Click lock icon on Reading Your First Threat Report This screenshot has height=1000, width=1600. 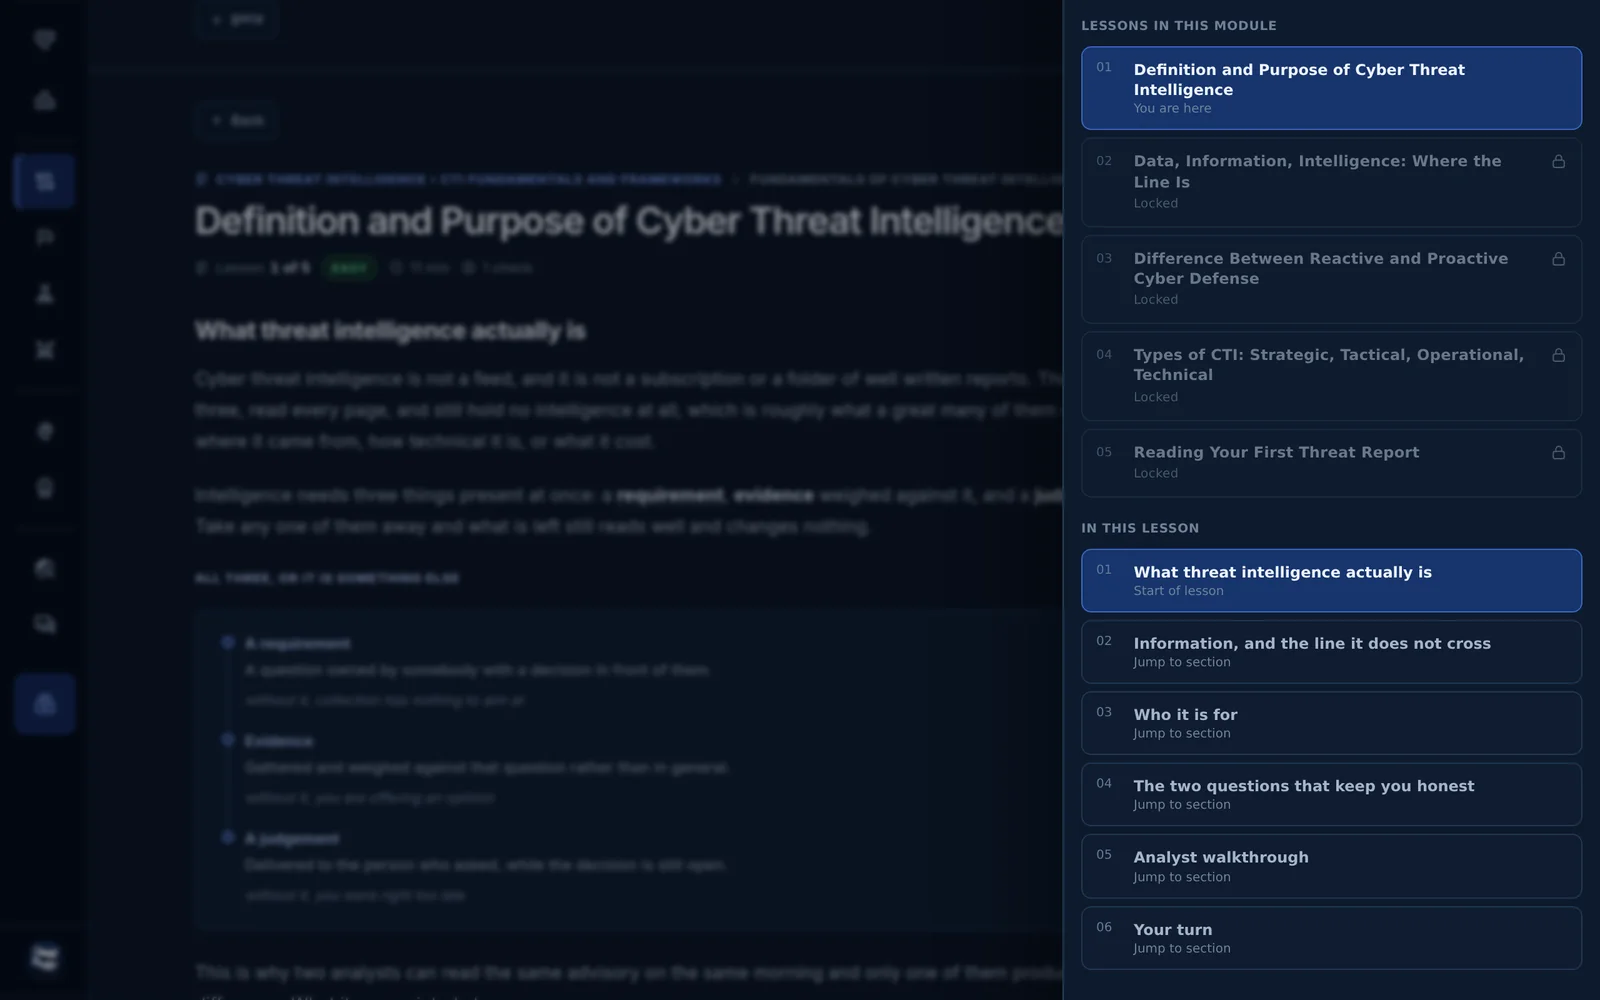[1558, 452]
